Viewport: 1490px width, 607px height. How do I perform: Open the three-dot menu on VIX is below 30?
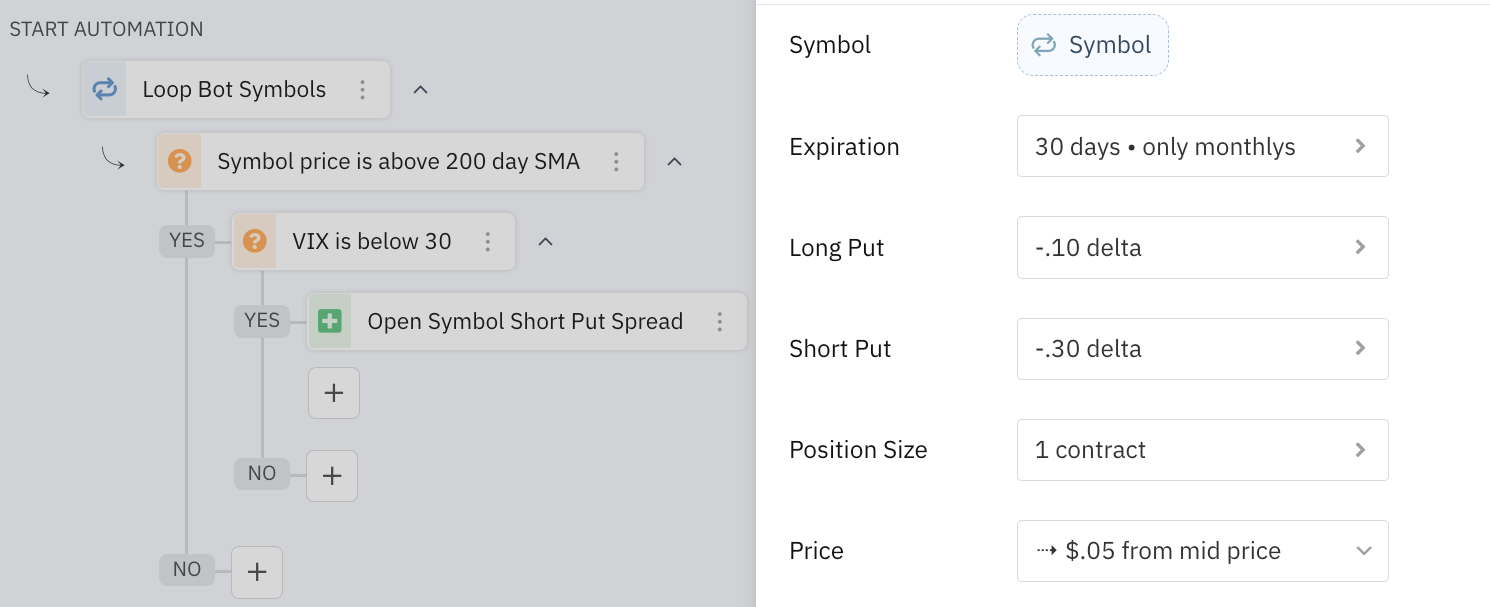pos(488,241)
